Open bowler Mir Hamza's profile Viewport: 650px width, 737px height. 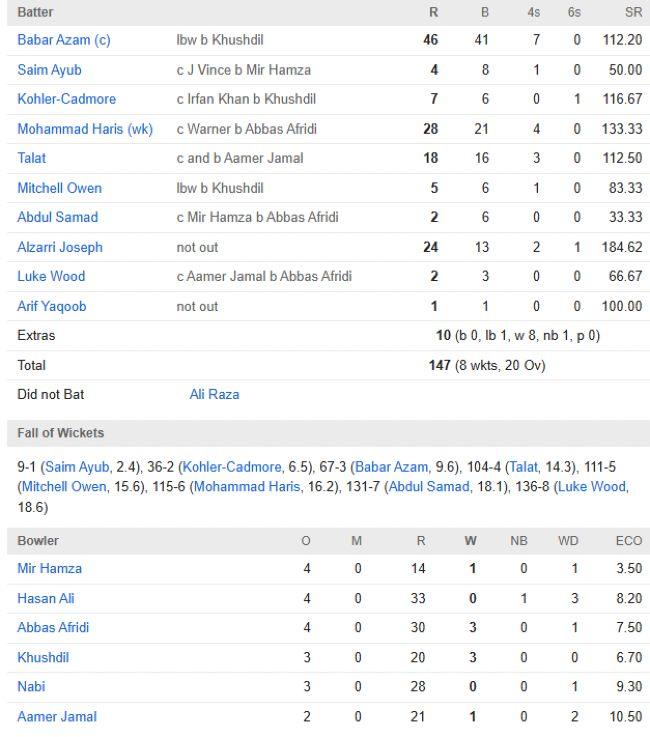pos(49,568)
